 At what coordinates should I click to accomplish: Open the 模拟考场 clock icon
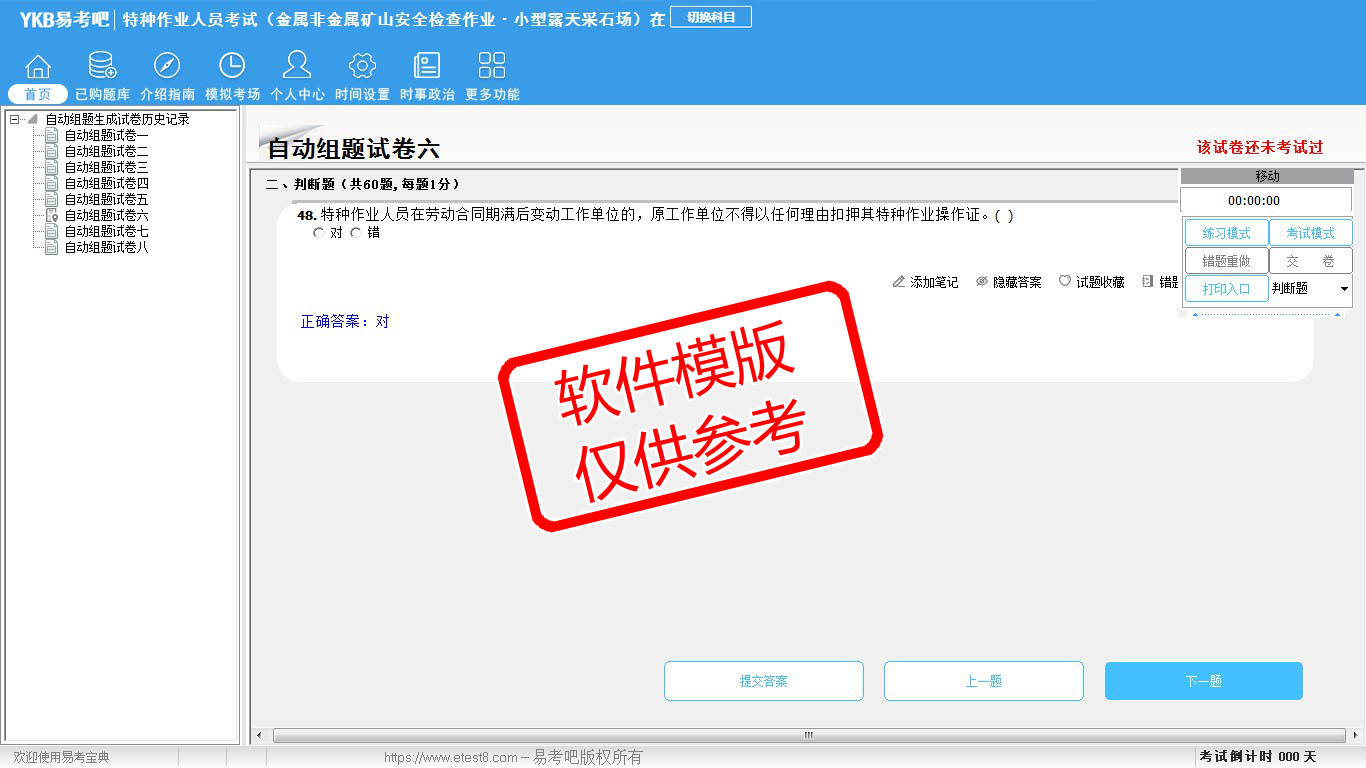(x=232, y=67)
